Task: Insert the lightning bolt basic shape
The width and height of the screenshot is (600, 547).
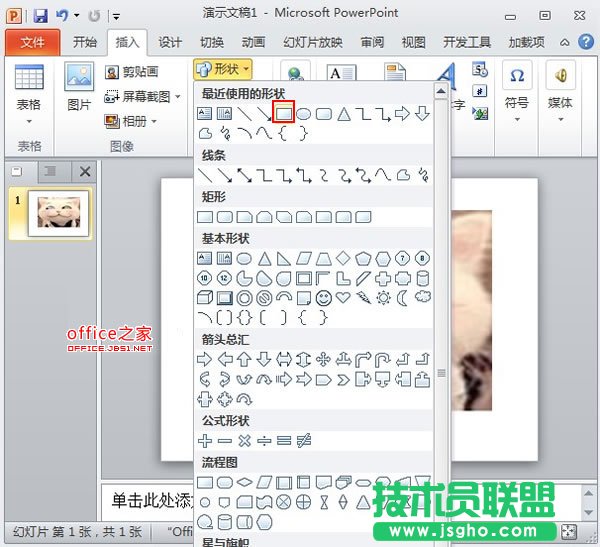Action: tap(363, 297)
